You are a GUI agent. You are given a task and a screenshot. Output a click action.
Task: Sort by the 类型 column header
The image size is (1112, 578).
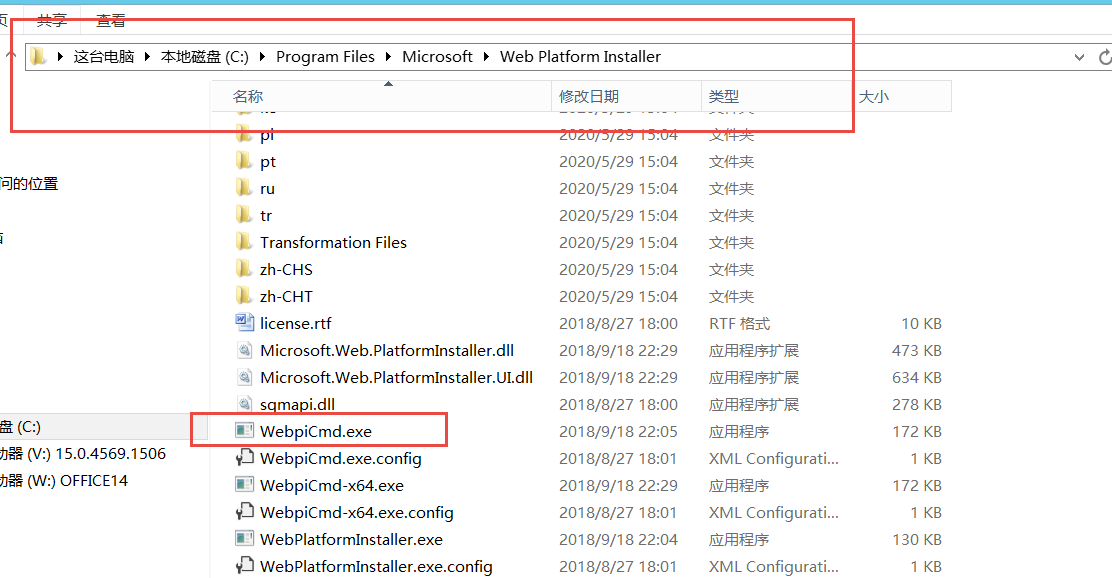click(777, 96)
